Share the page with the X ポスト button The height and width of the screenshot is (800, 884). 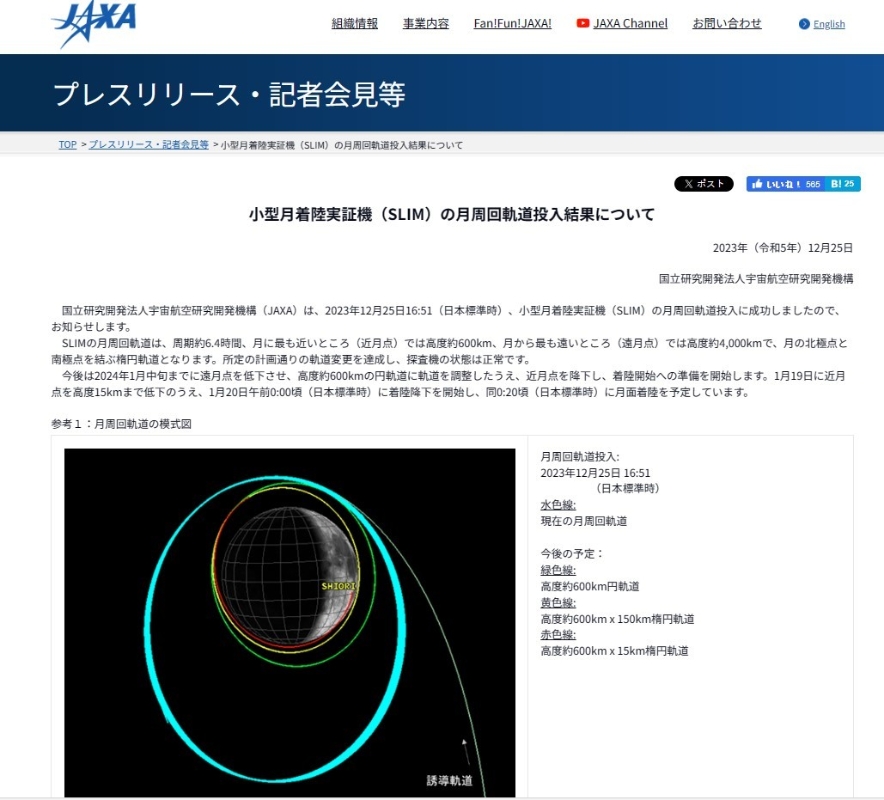(704, 184)
